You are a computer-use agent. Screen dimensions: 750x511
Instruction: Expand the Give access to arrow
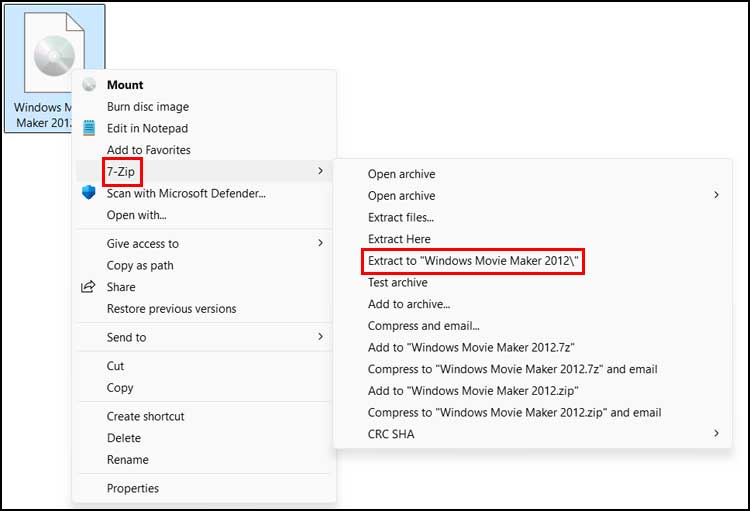point(320,243)
